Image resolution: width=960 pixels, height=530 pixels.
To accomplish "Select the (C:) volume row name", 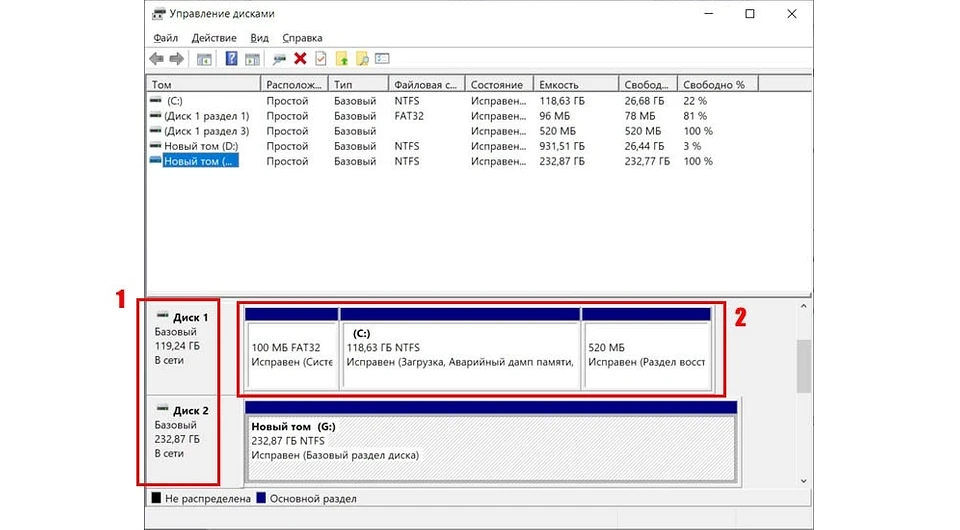I will point(174,101).
